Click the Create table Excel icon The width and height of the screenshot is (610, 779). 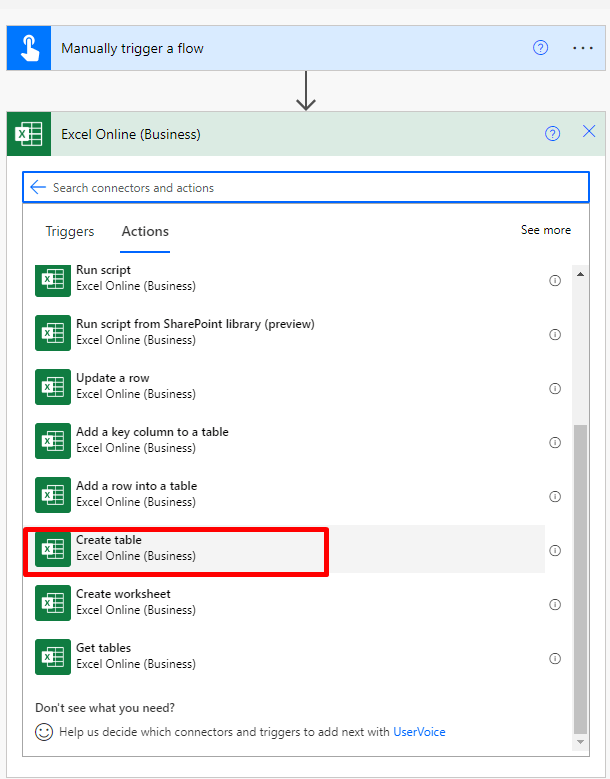click(x=53, y=549)
